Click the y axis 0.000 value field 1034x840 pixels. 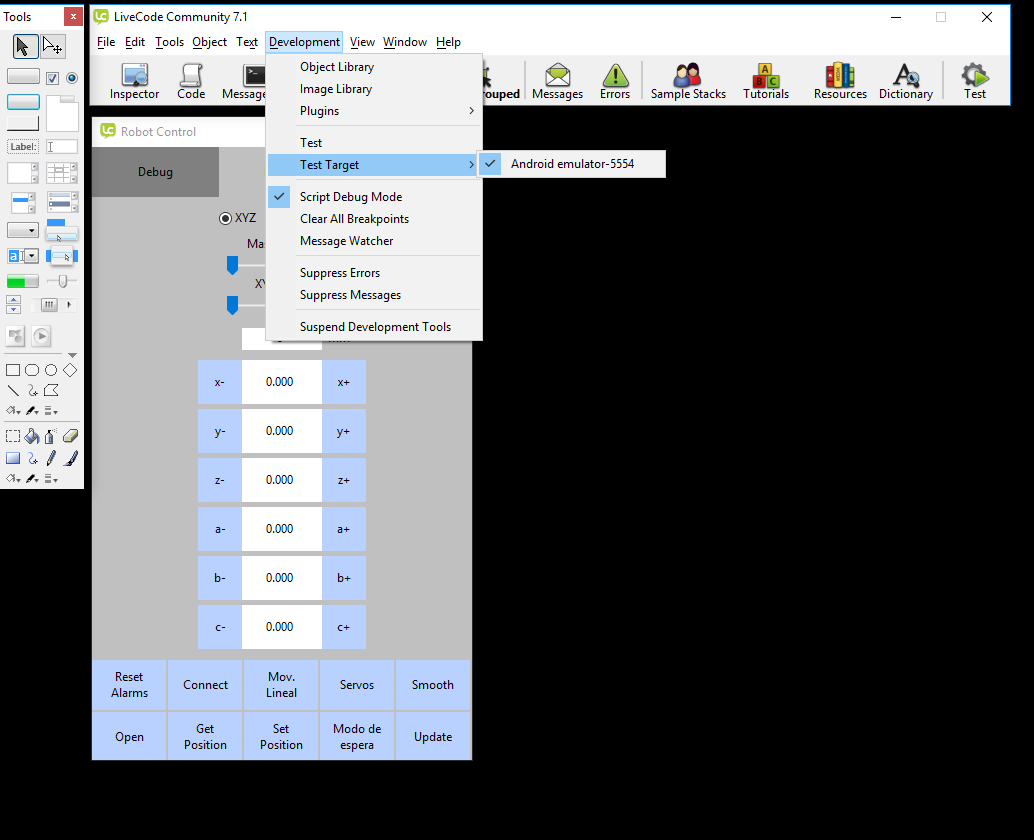point(282,431)
